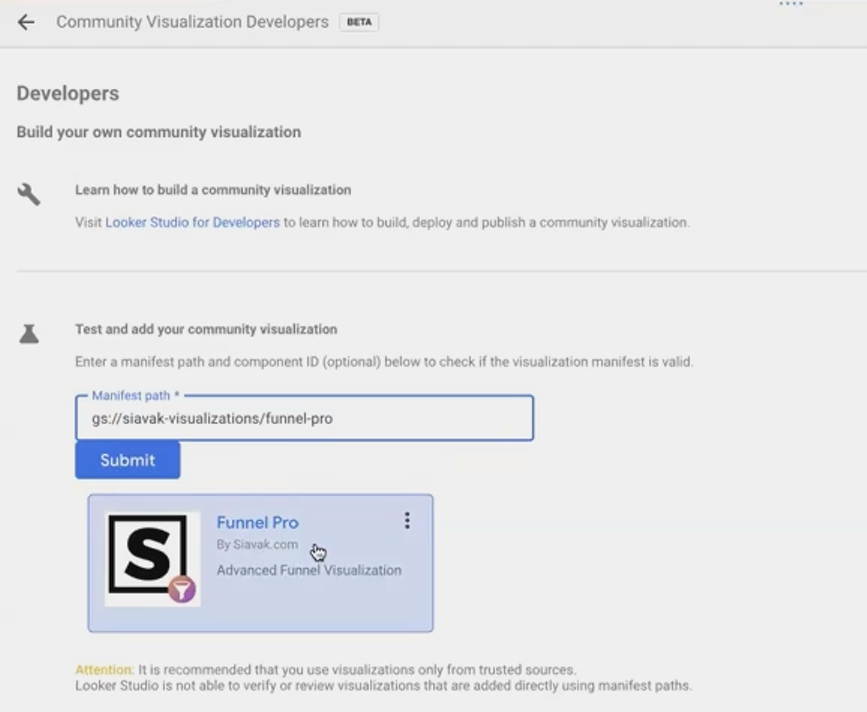Click the wrench icon beside Learn how to build
This screenshot has width=867, height=712.
pos(29,195)
